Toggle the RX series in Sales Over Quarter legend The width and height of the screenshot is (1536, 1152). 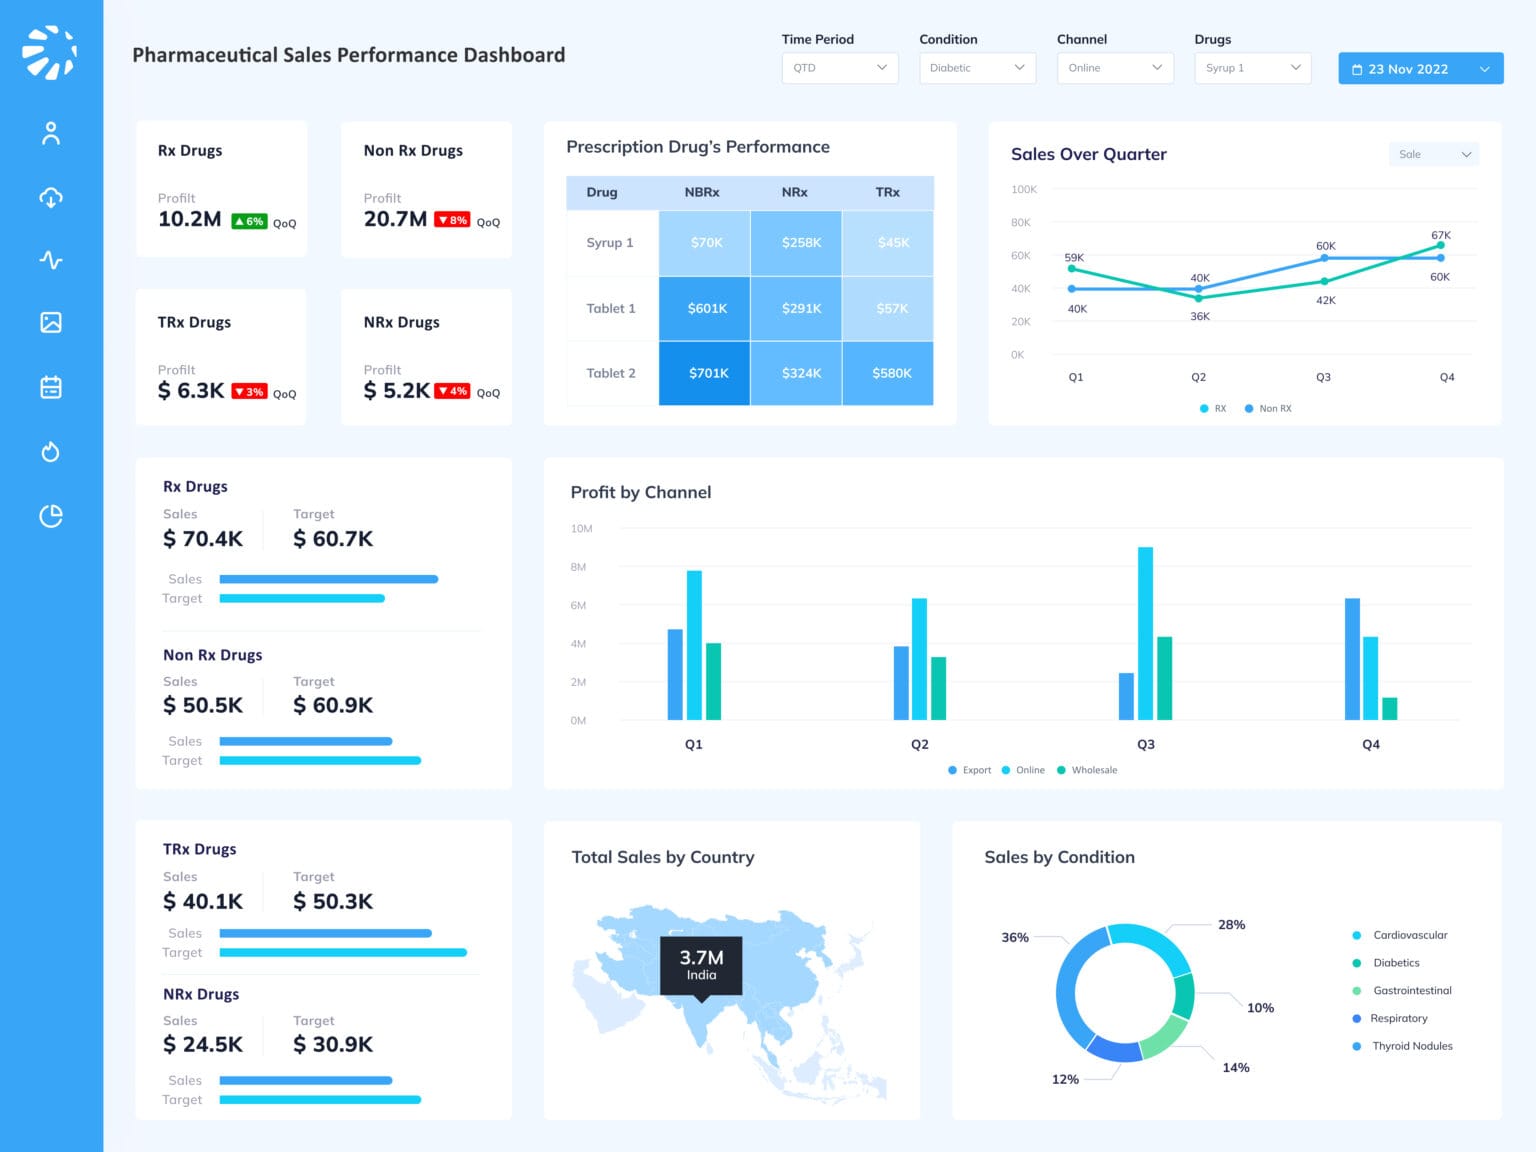1213,408
